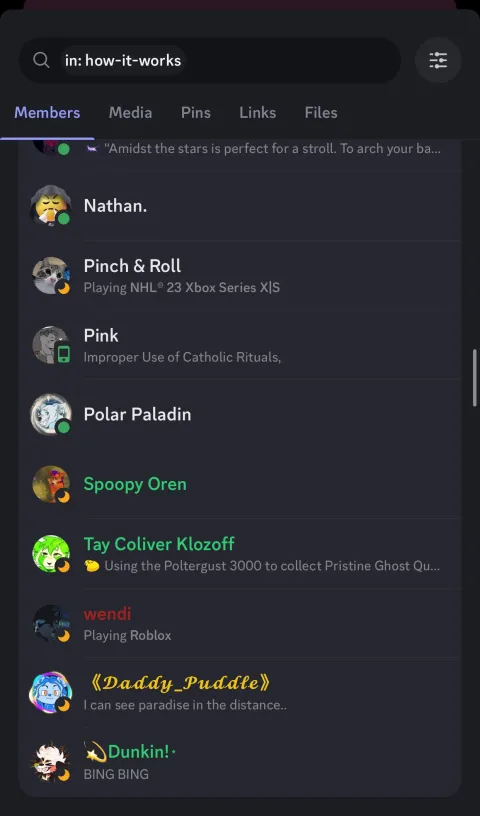The width and height of the screenshot is (480, 816).
Task: Click the magnifying glass search icon
Action: coord(41,60)
